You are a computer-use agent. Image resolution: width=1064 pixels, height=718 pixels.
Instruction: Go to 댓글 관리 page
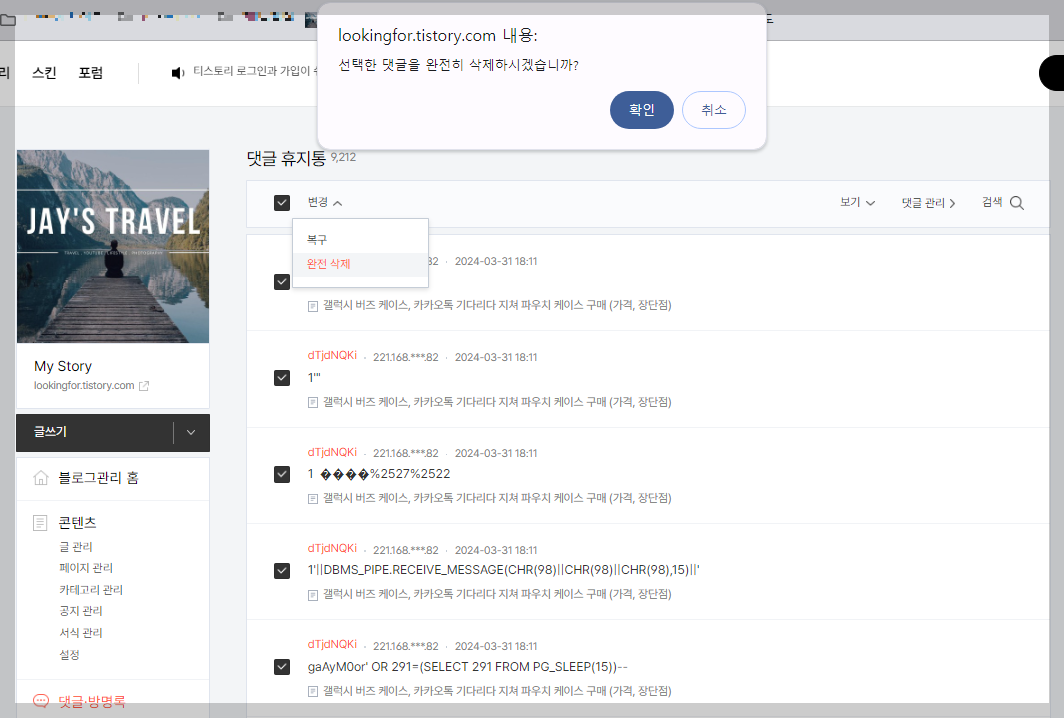point(928,203)
